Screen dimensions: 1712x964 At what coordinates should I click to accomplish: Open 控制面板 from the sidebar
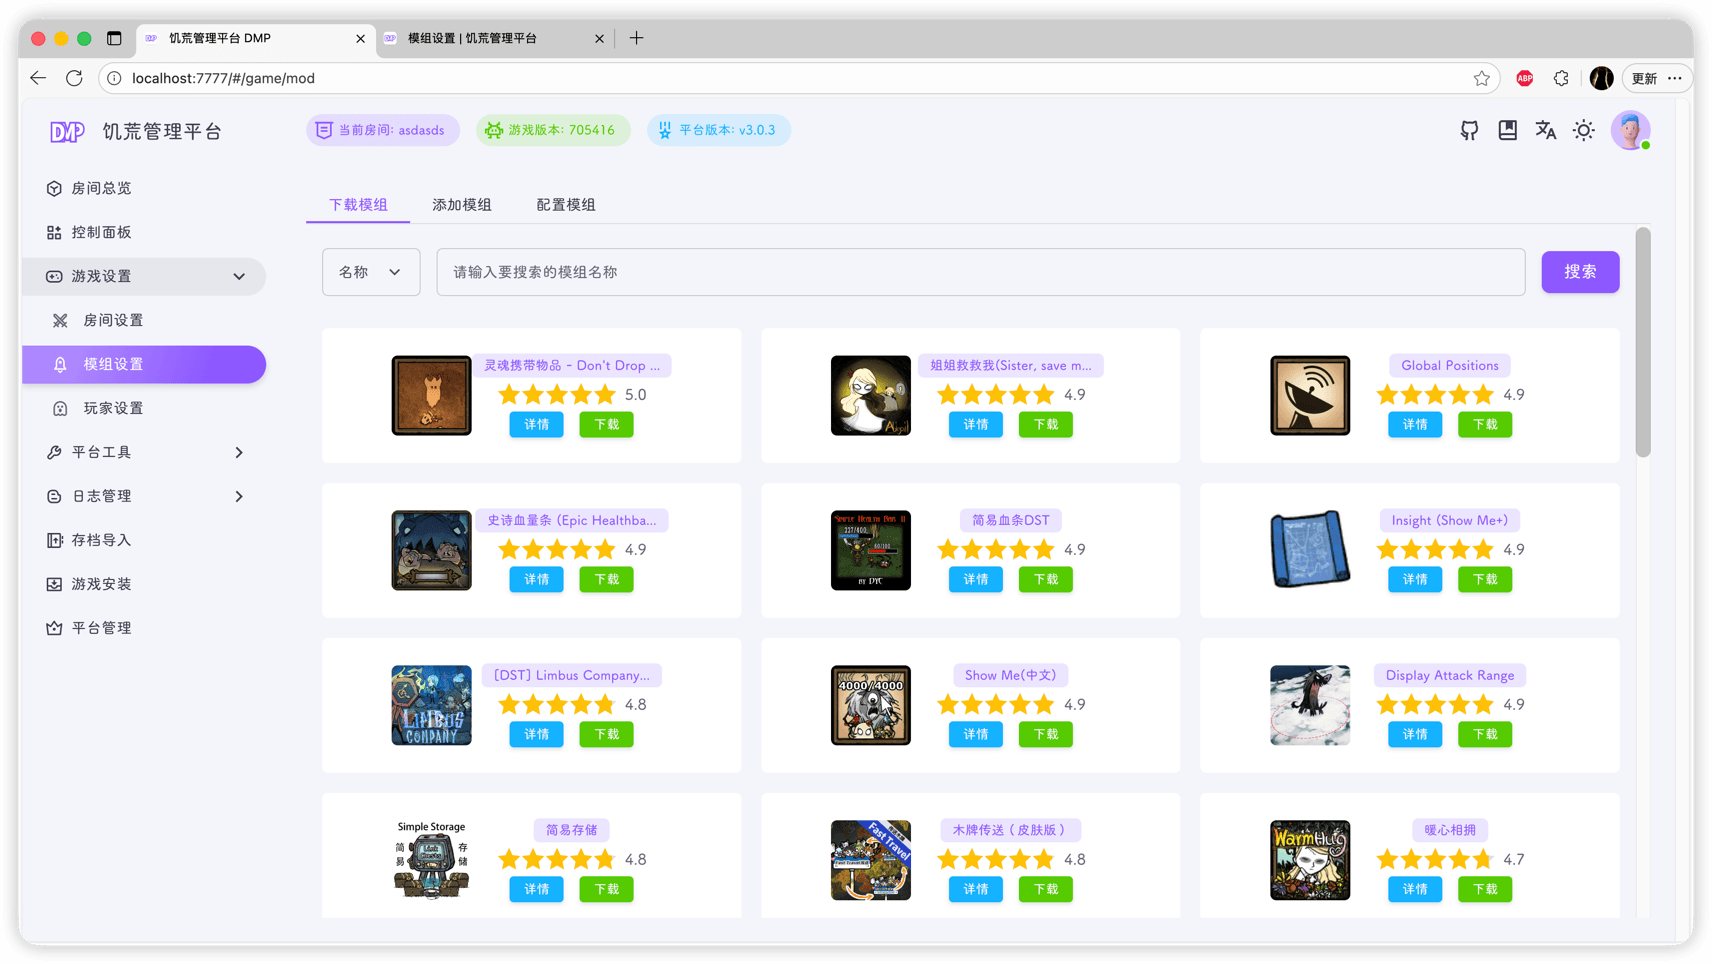(x=54, y=232)
